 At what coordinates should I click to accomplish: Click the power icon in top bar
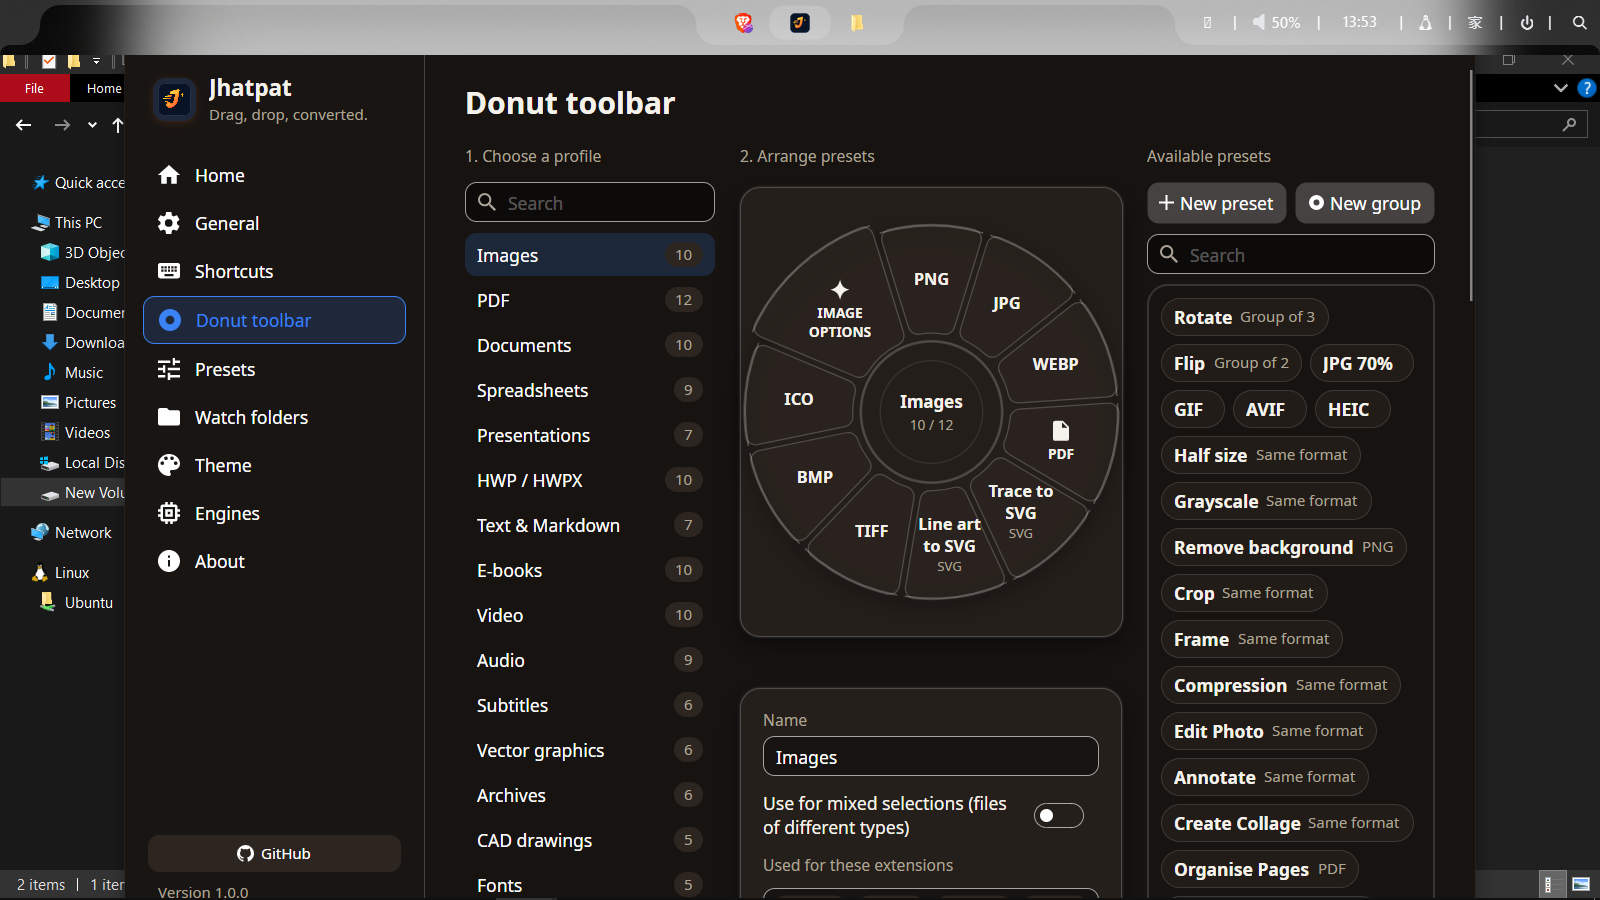[1527, 22]
